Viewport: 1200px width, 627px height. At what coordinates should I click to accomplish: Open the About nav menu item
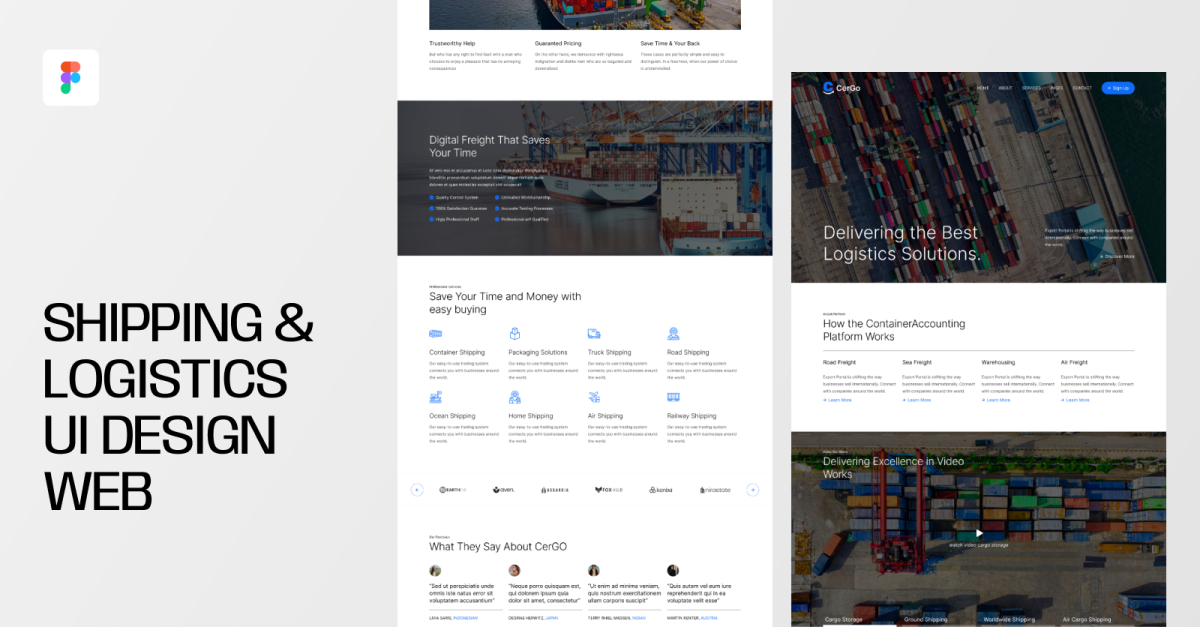1005,88
